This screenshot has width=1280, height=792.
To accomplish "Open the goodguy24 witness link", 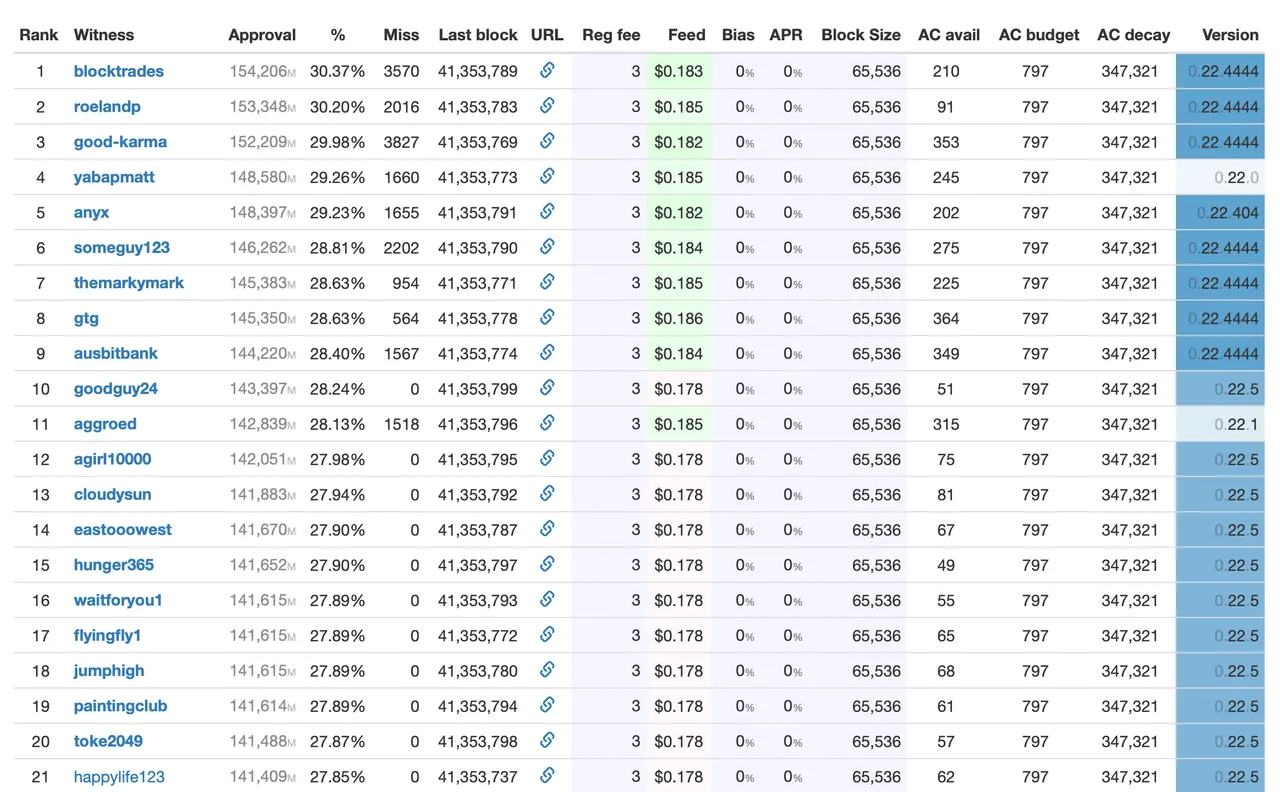I will (116, 389).
